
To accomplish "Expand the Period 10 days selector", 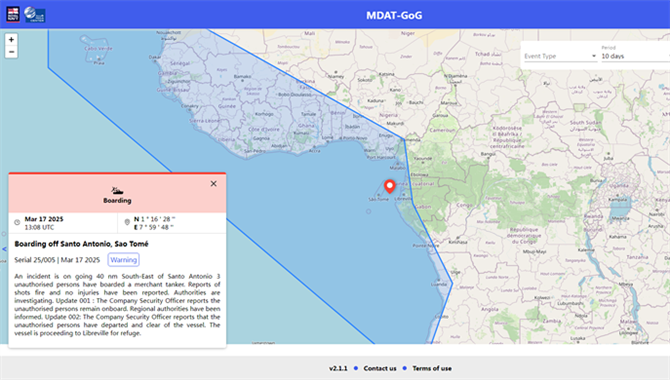I will 635,56.
